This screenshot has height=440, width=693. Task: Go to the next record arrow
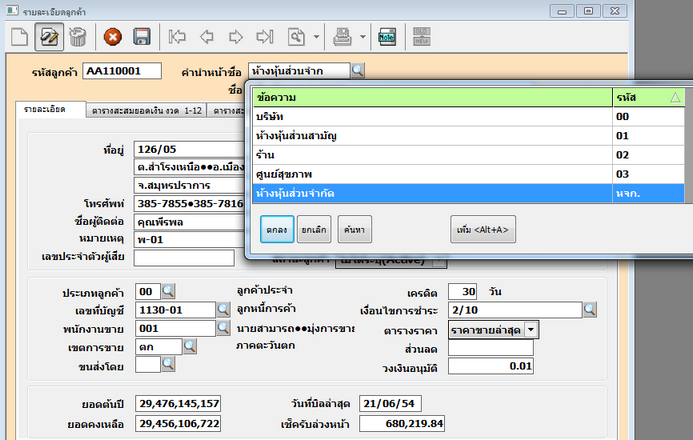click(x=236, y=38)
